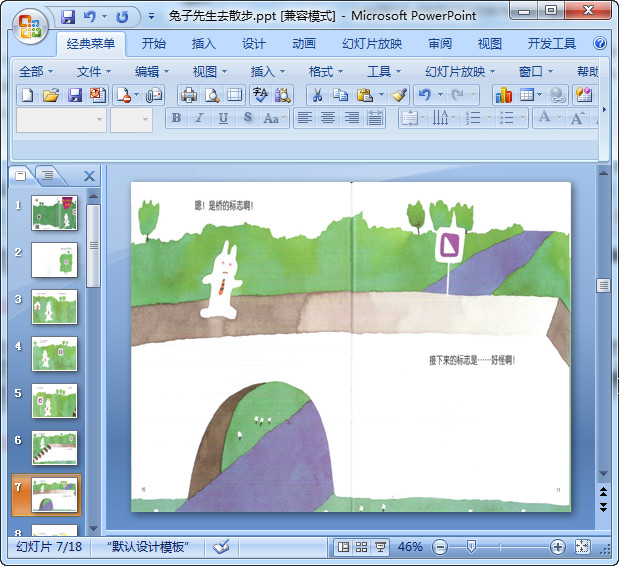Switch to Normal view button
619x566 pixels.
(343, 547)
